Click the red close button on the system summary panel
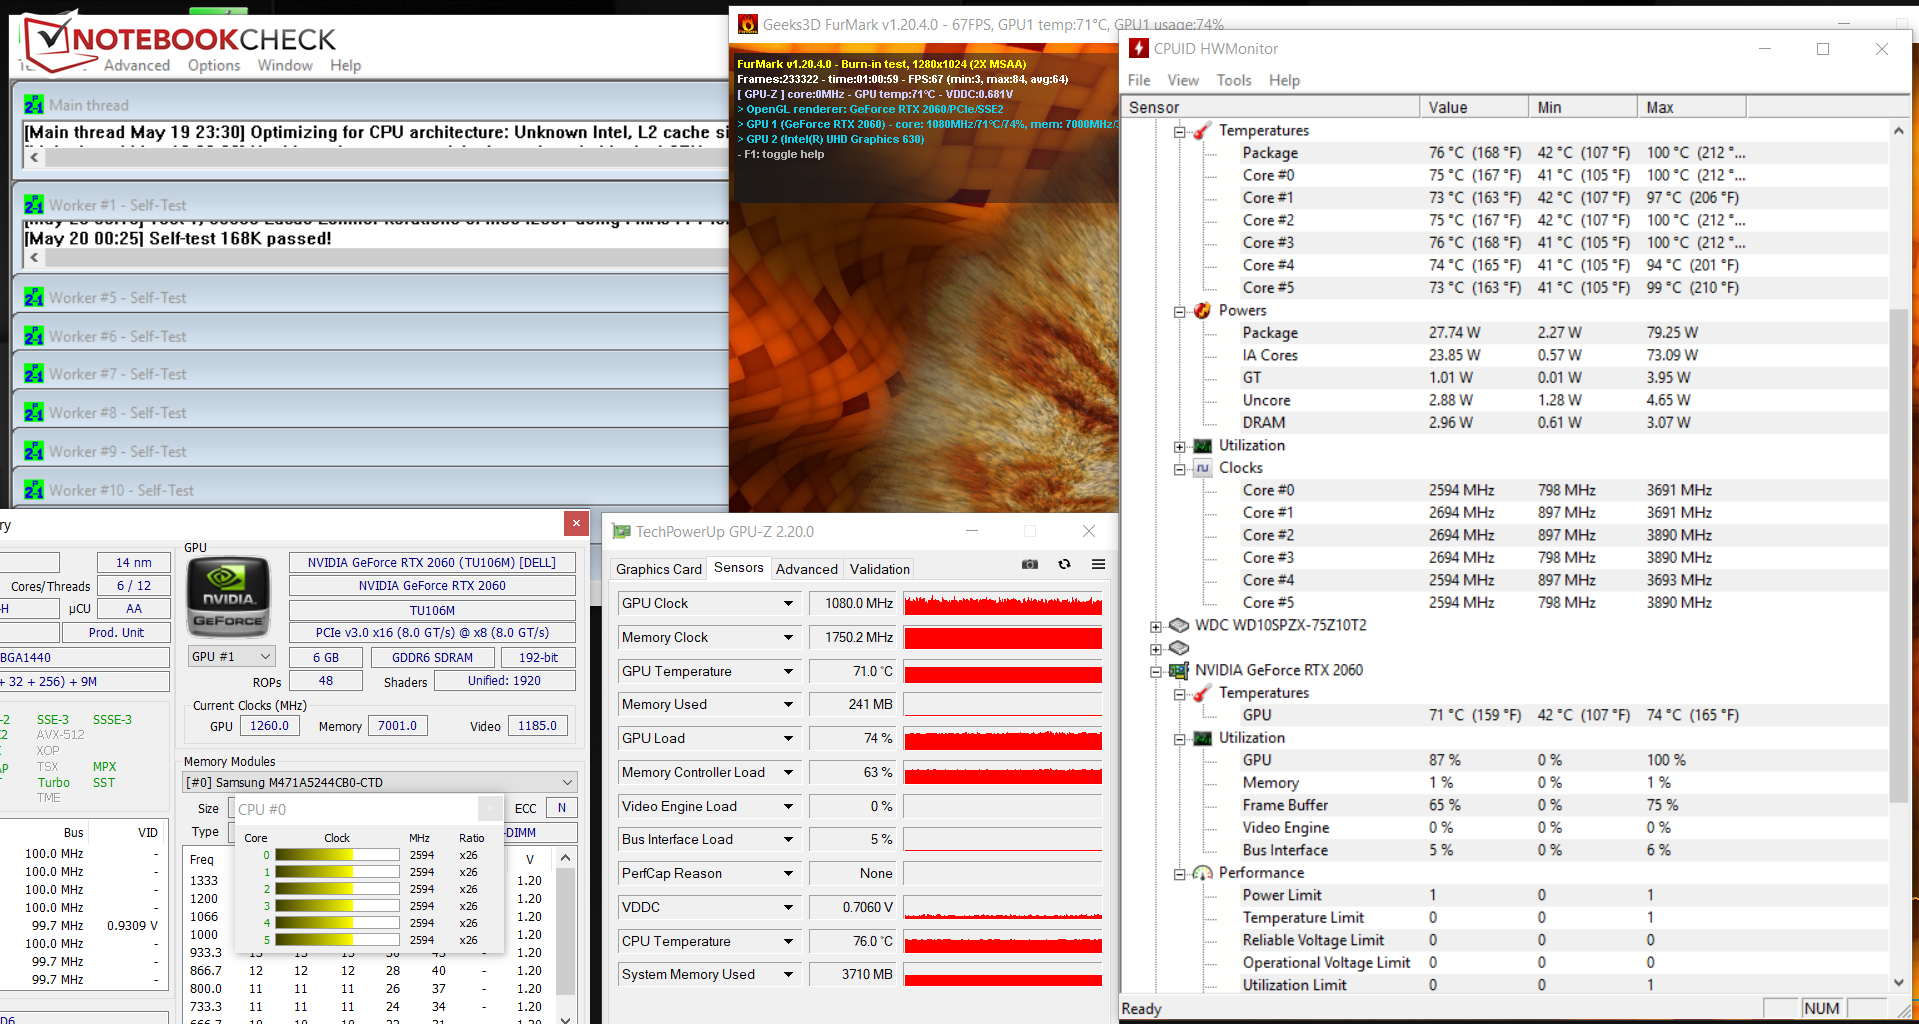1919x1024 pixels. (x=576, y=523)
